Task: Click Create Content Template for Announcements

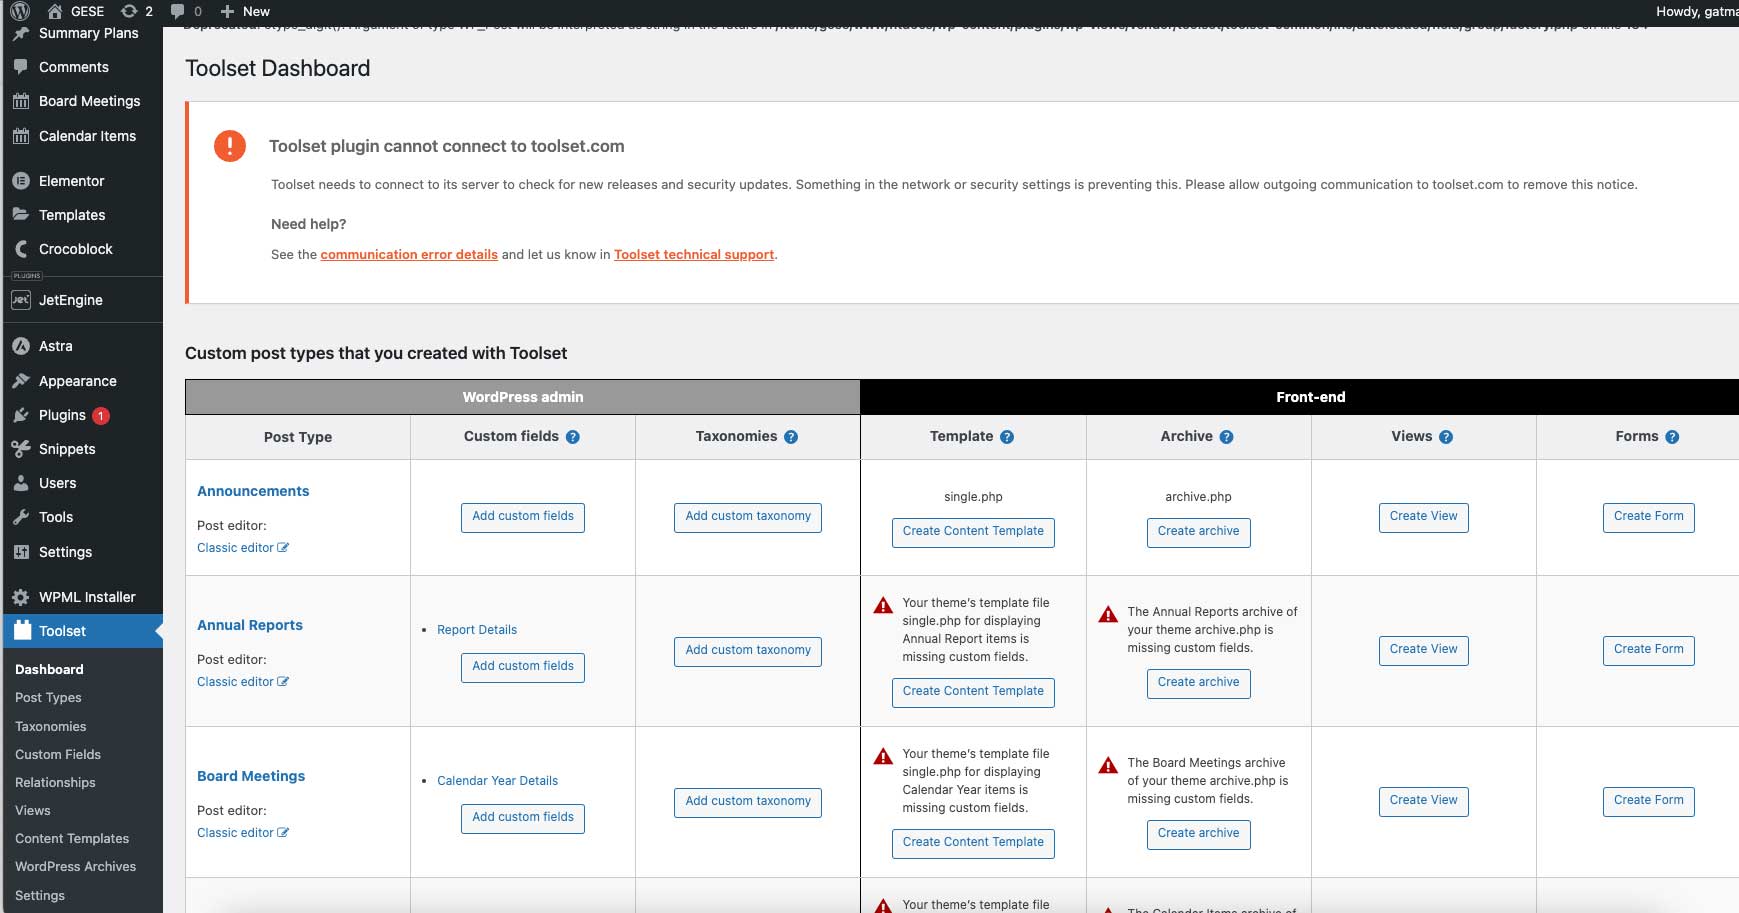Action: pyautogui.click(x=973, y=532)
